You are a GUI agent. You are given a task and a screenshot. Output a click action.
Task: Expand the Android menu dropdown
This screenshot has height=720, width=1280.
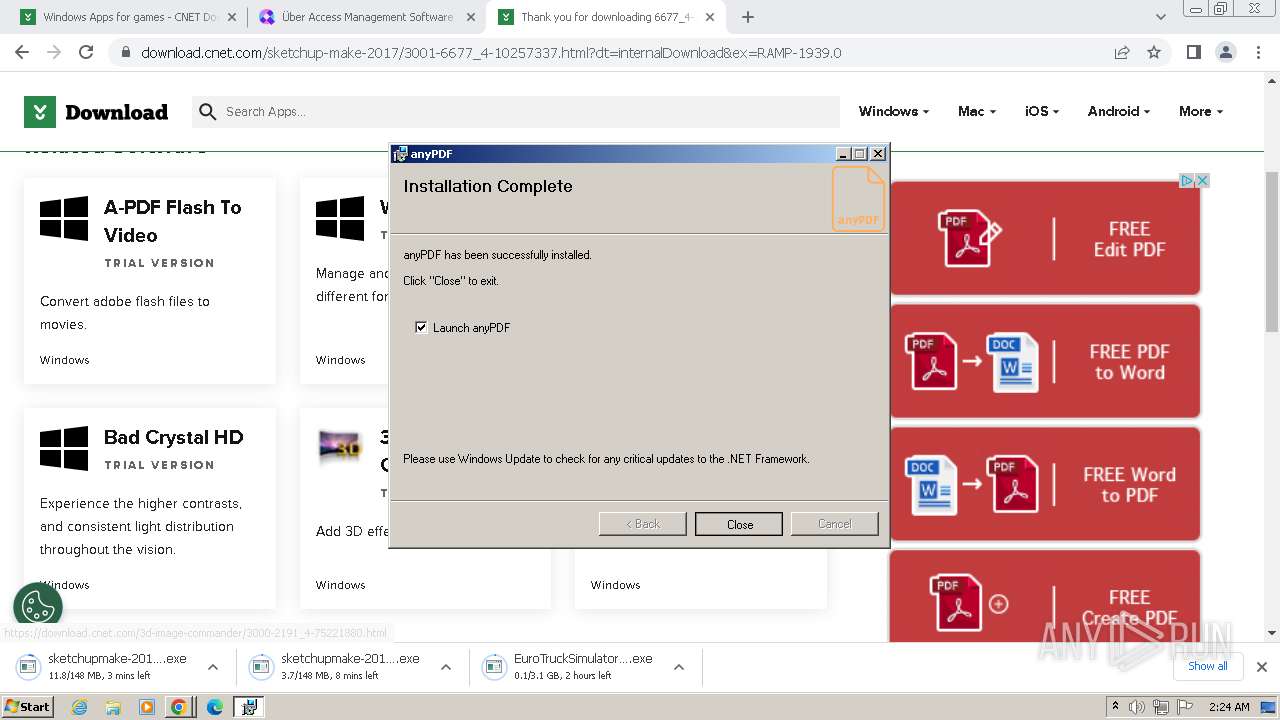1118,111
